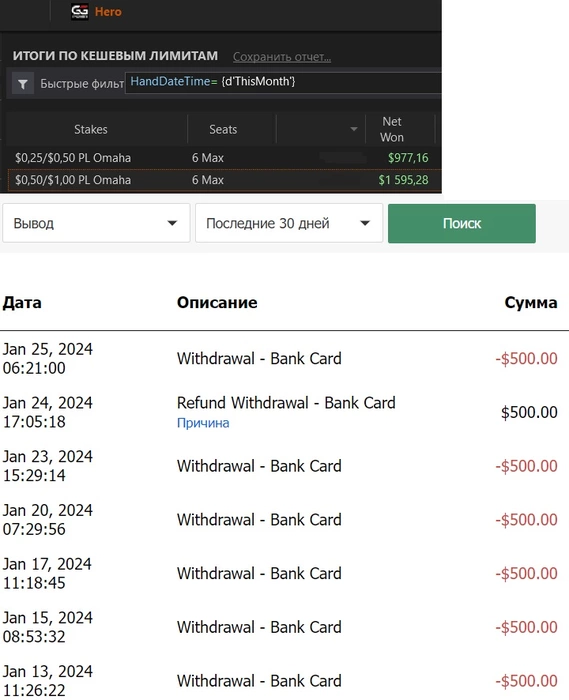Click the Дата column header
Image resolution: width=569 pixels, height=700 pixels.
tap(22, 302)
